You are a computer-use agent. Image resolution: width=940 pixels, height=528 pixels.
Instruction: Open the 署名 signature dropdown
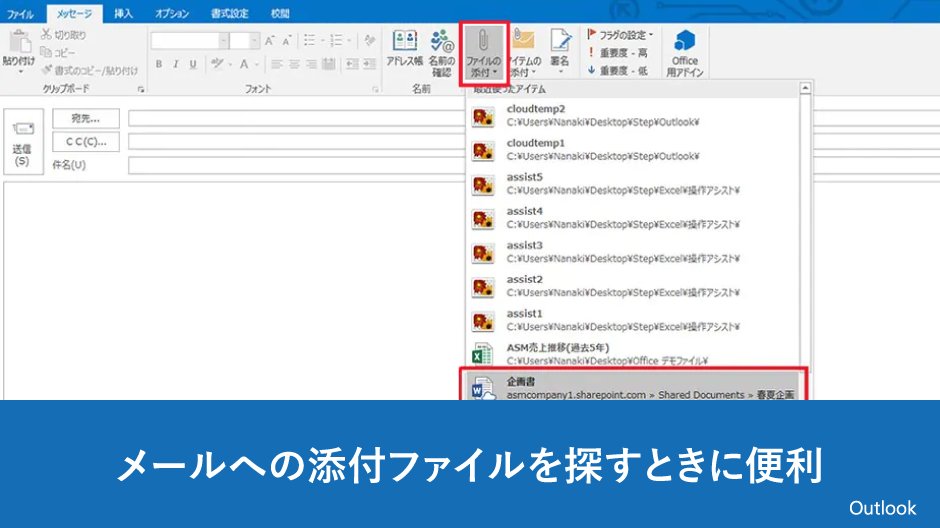[x=560, y=52]
